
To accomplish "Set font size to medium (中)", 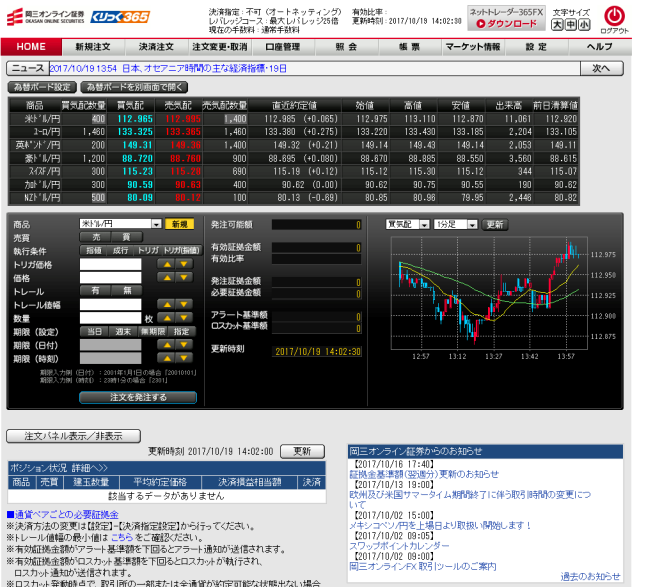I will 571,25.
